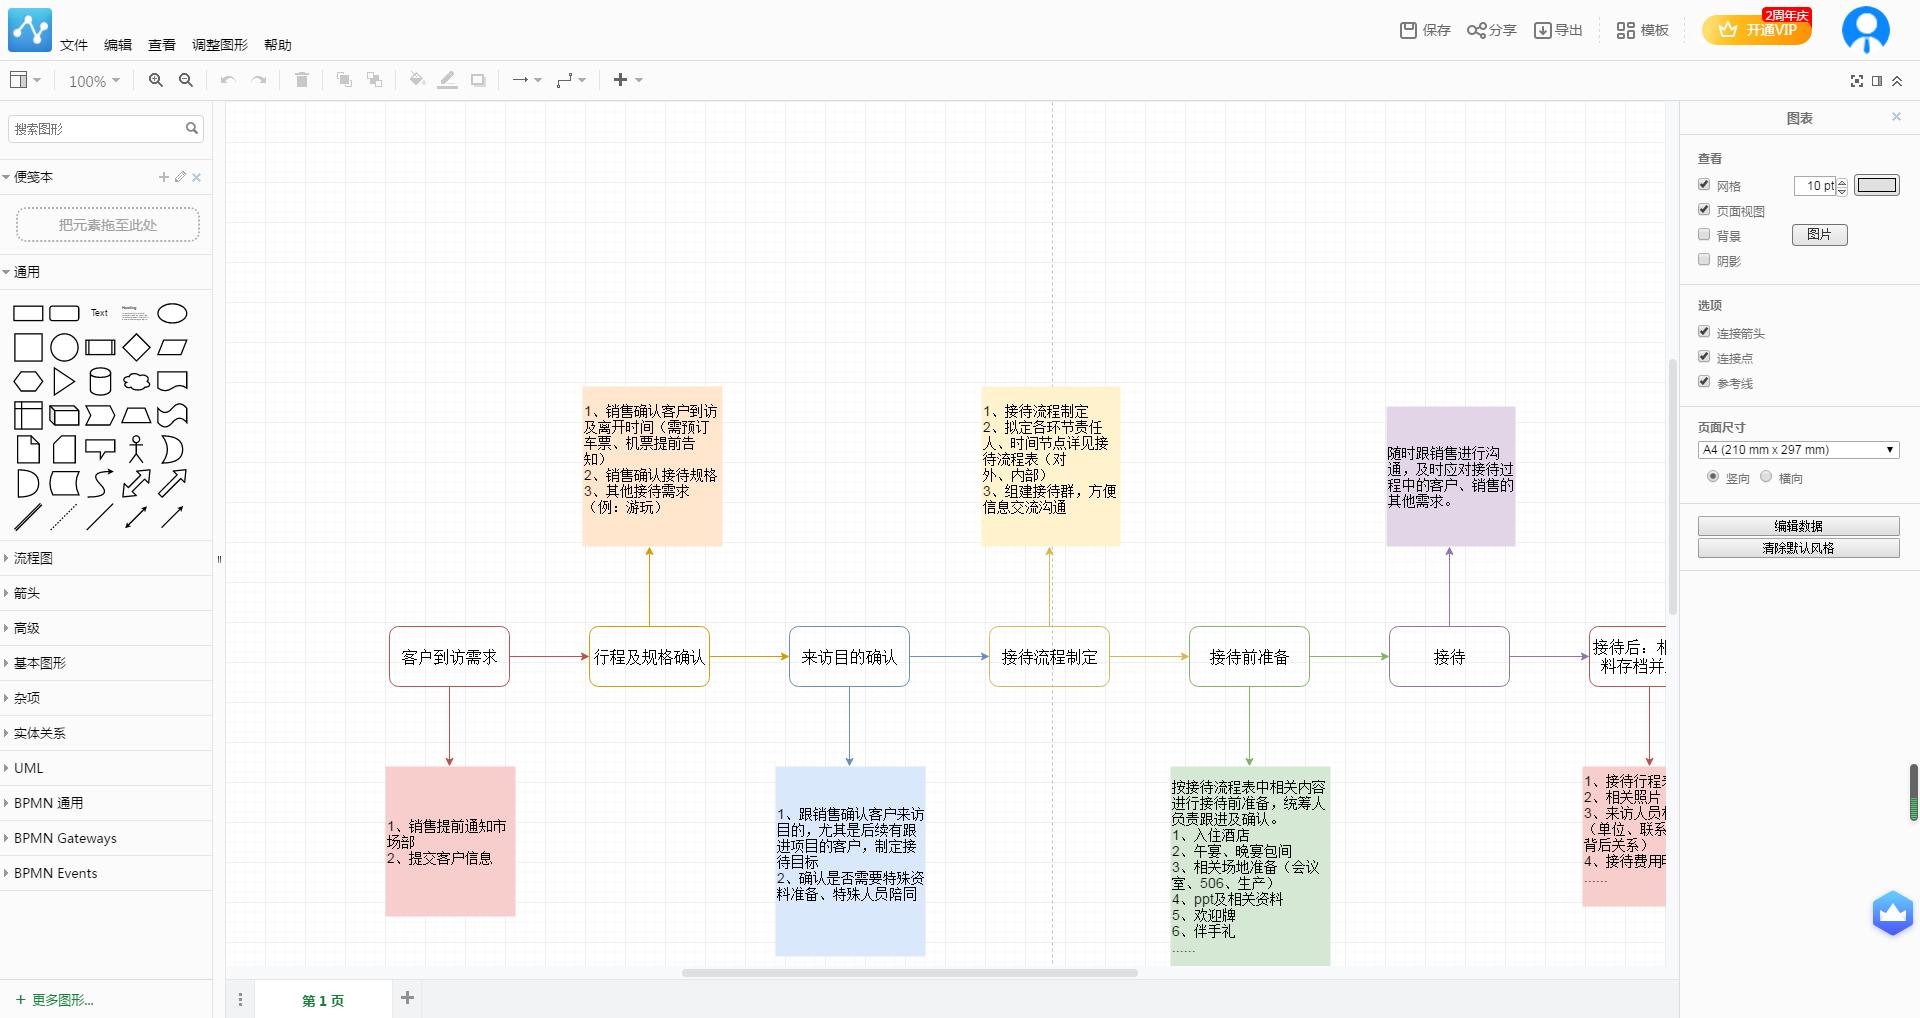
Task: Open the insert plus dropdown
Action: [628, 80]
